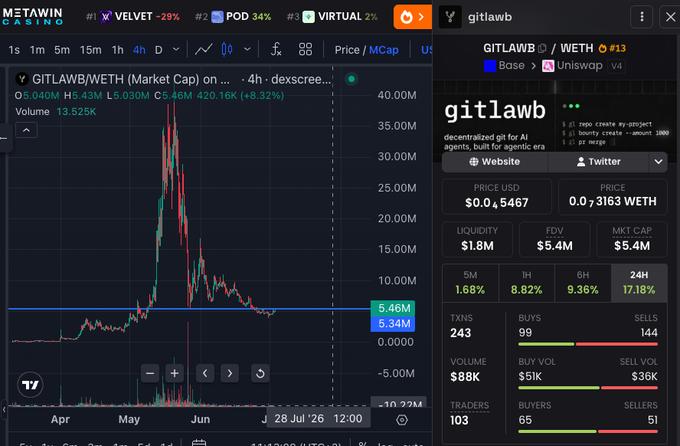Open chart settings hexagon gear icon
This screenshot has height=446, width=680.
point(402,420)
